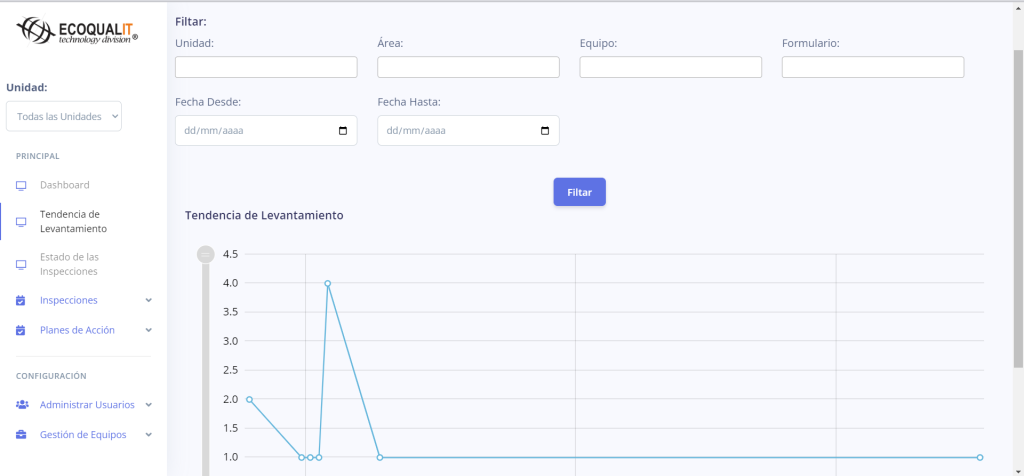Expand the Gestión de Equipos chevron
Viewport: 1024px width, 476px height.
148,435
